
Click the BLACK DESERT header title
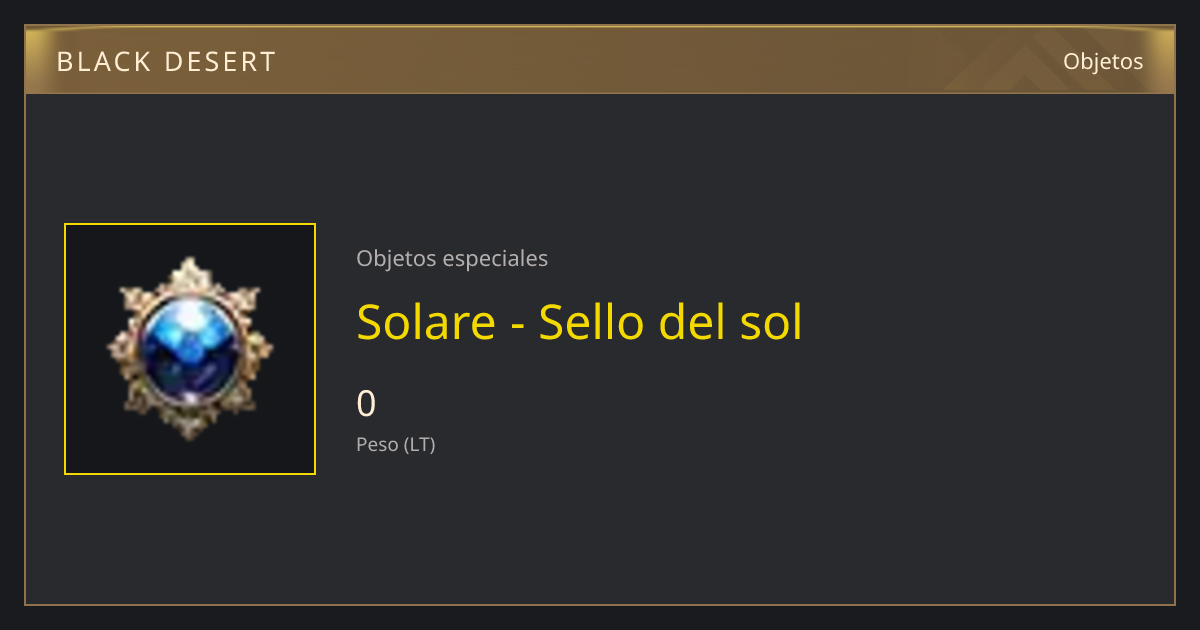point(166,62)
